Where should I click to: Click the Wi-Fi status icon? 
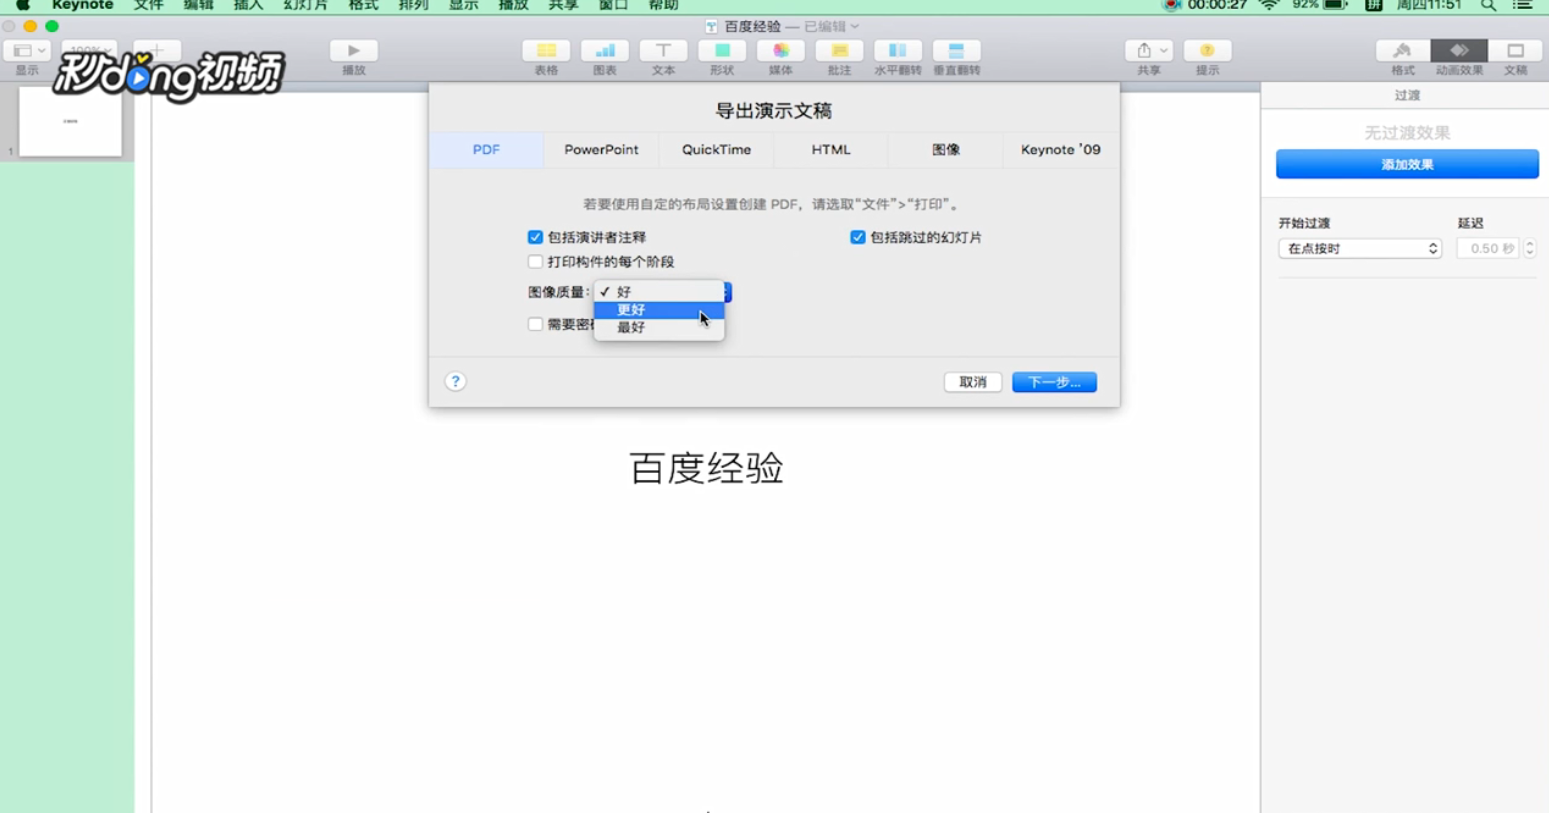click(x=1269, y=6)
